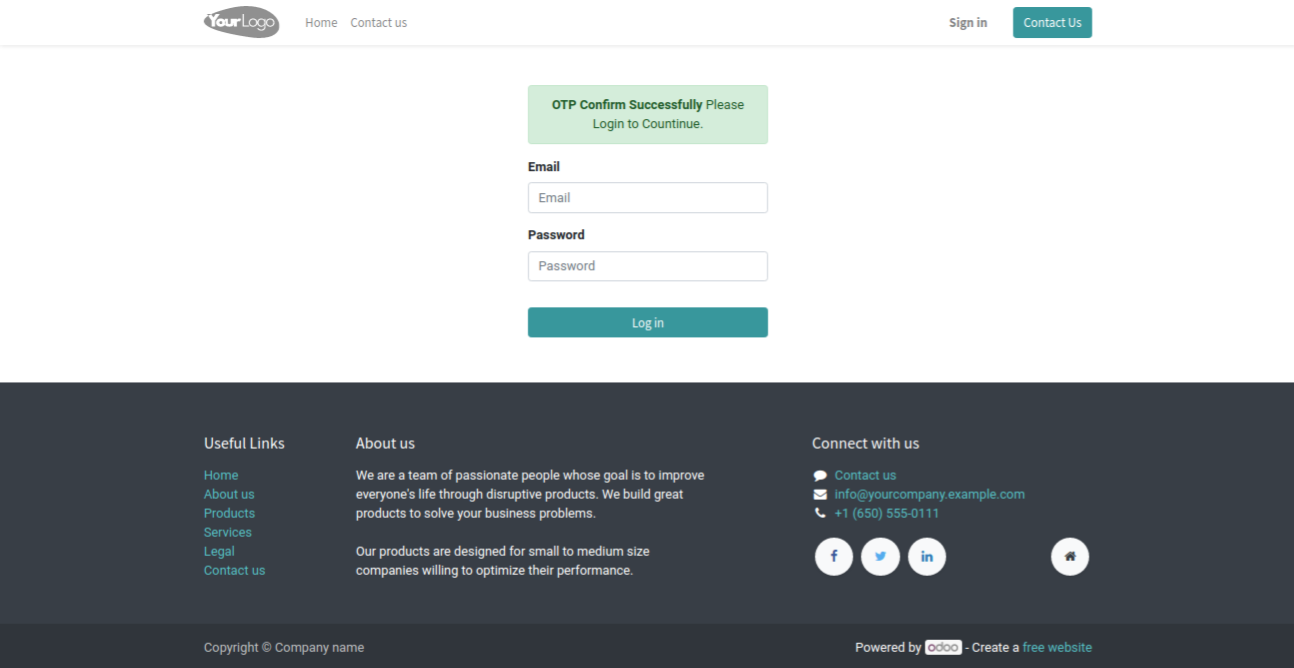This screenshot has width=1294, height=668.
Task: Focus the Email input field
Action: (648, 198)
